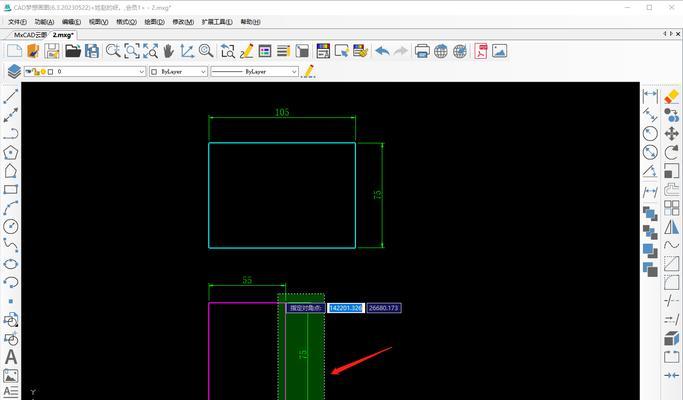Click the Print icon
Image resolution: width=683 pixels, height=400 pixels.
click(422, 51)
